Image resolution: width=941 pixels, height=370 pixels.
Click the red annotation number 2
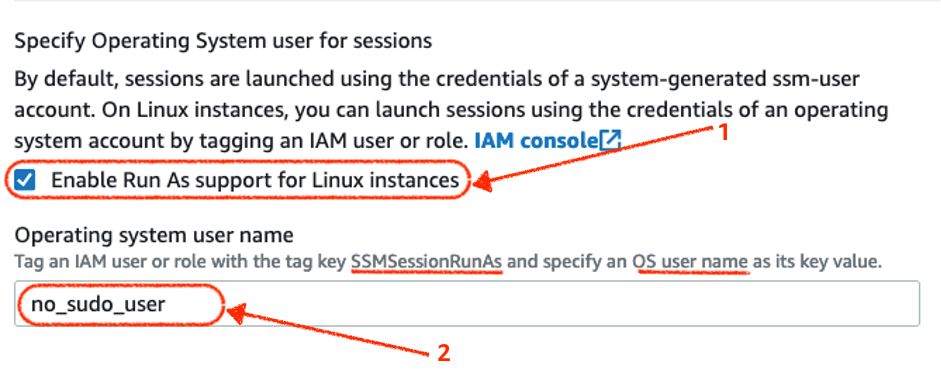pos(443,353)
